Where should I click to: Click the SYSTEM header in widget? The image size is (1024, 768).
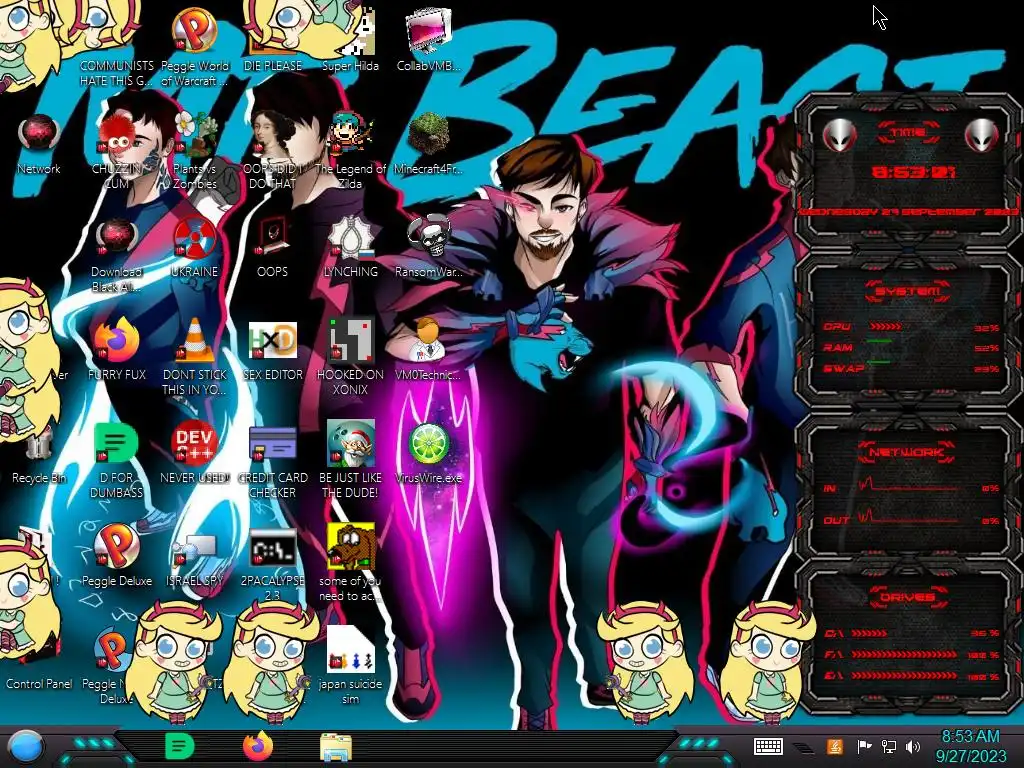(908, 291)
